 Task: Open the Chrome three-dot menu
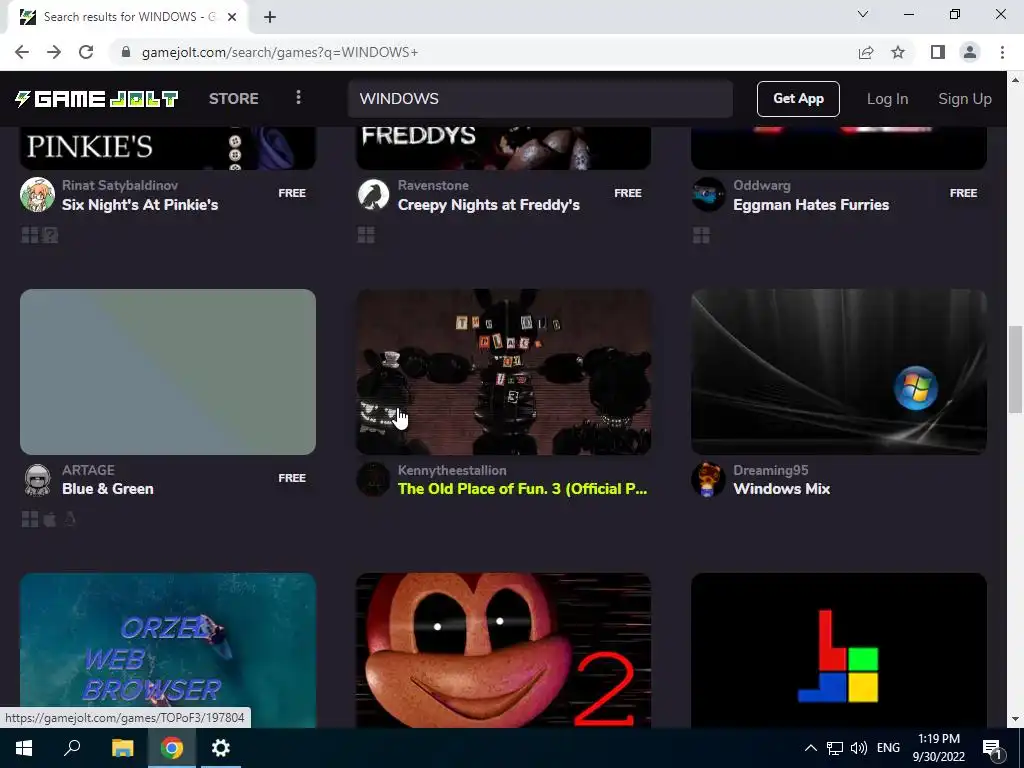click(x=1002, y=52)
